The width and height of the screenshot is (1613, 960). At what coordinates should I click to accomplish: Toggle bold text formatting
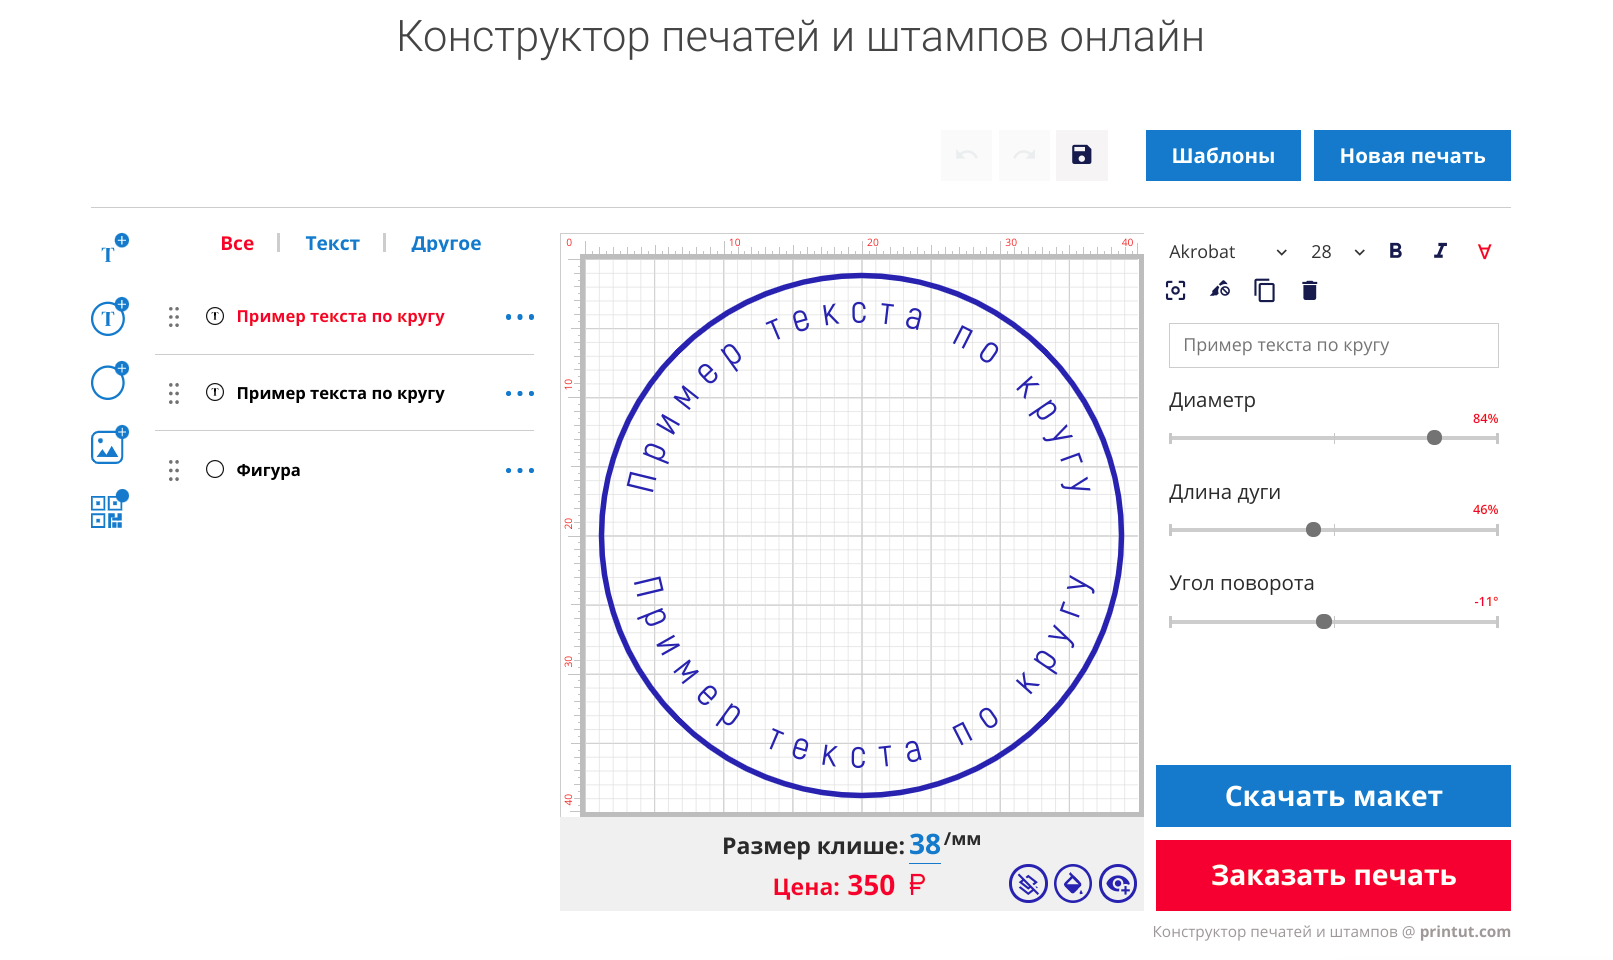pos(1395,251)
